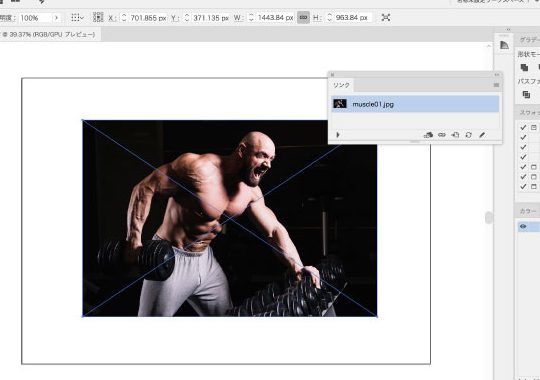Expand link info with the disclosure triangle
Image resolution: width=540 pixels, height=380 pixels.
[338, 135]
